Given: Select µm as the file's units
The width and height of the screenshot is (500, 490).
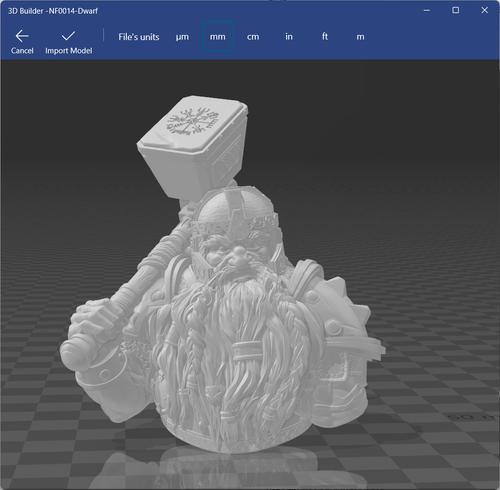Looking at the screenshot, I should (182, 37).
